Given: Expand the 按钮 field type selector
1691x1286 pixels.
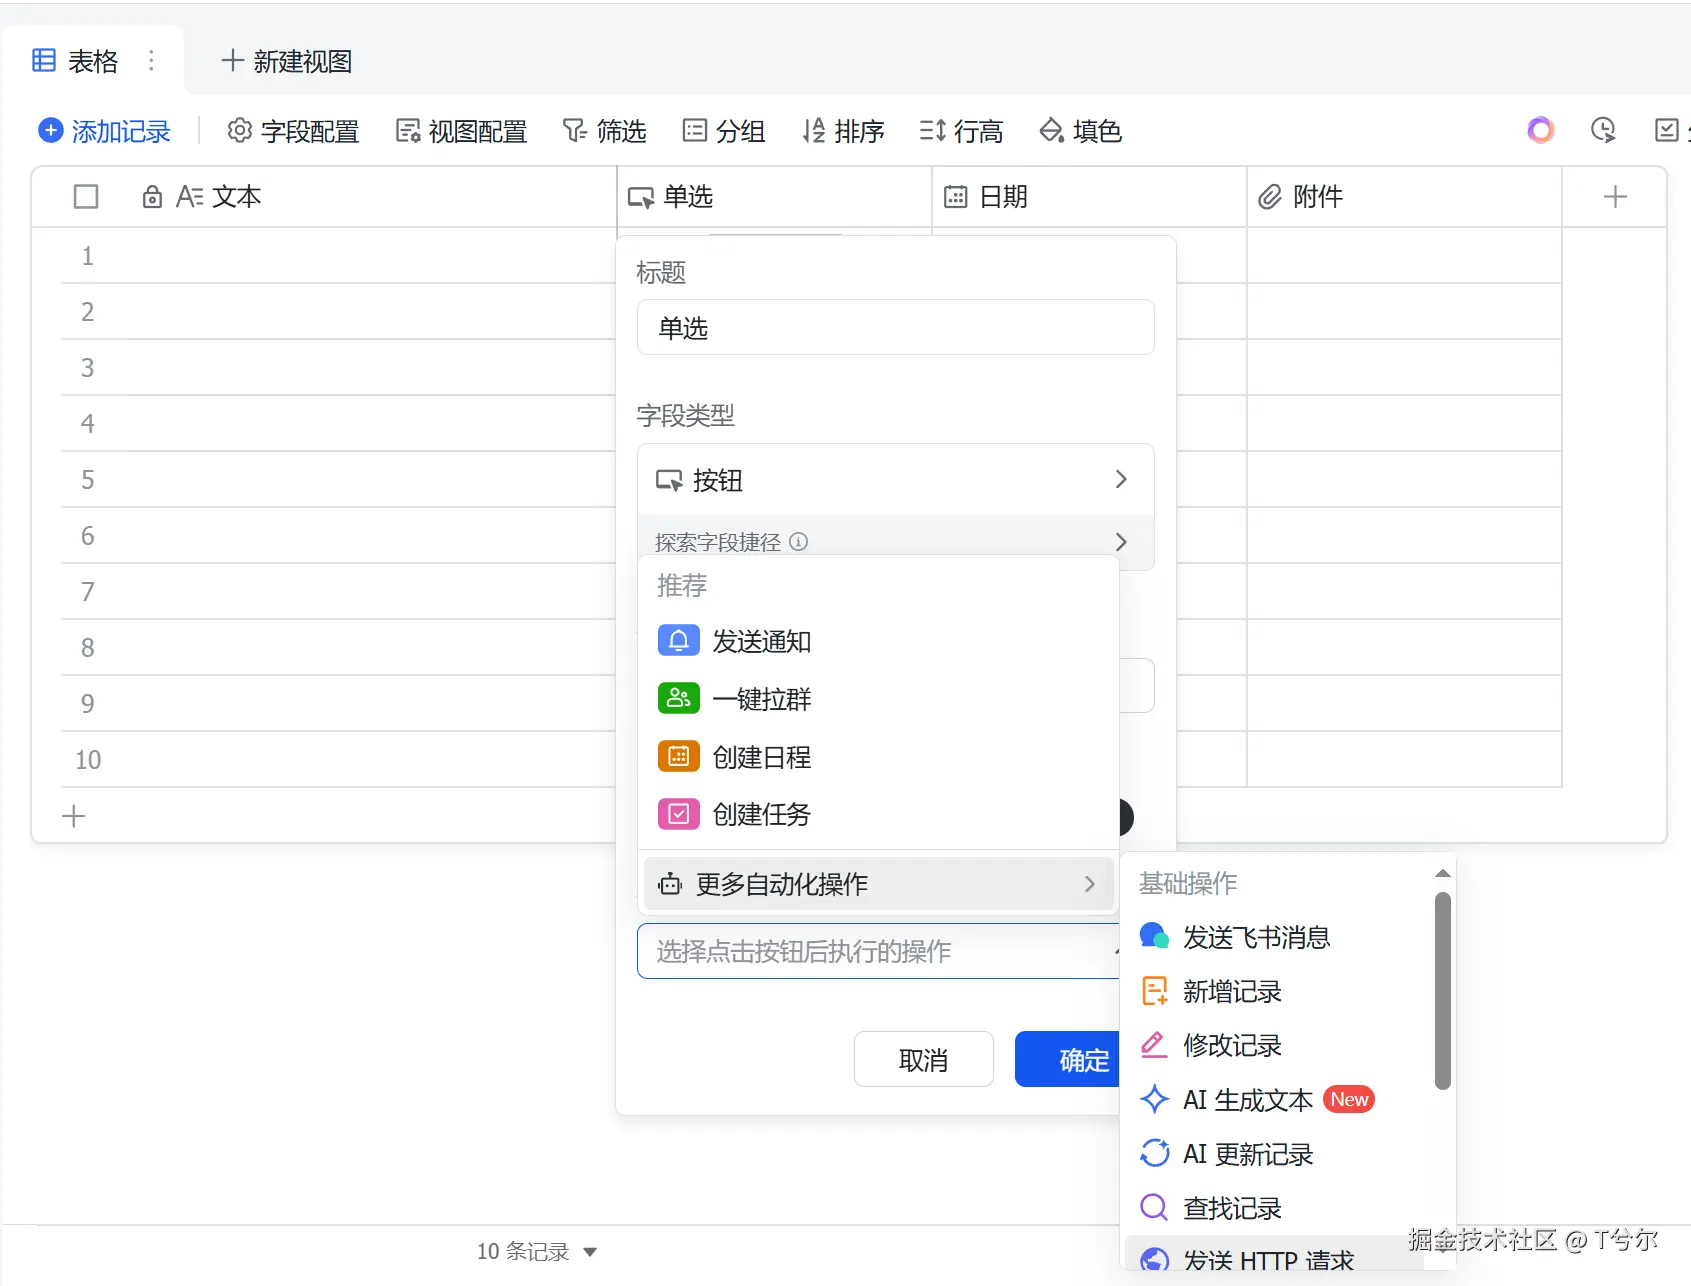Looking at the screenshot, I should [896, 480].
